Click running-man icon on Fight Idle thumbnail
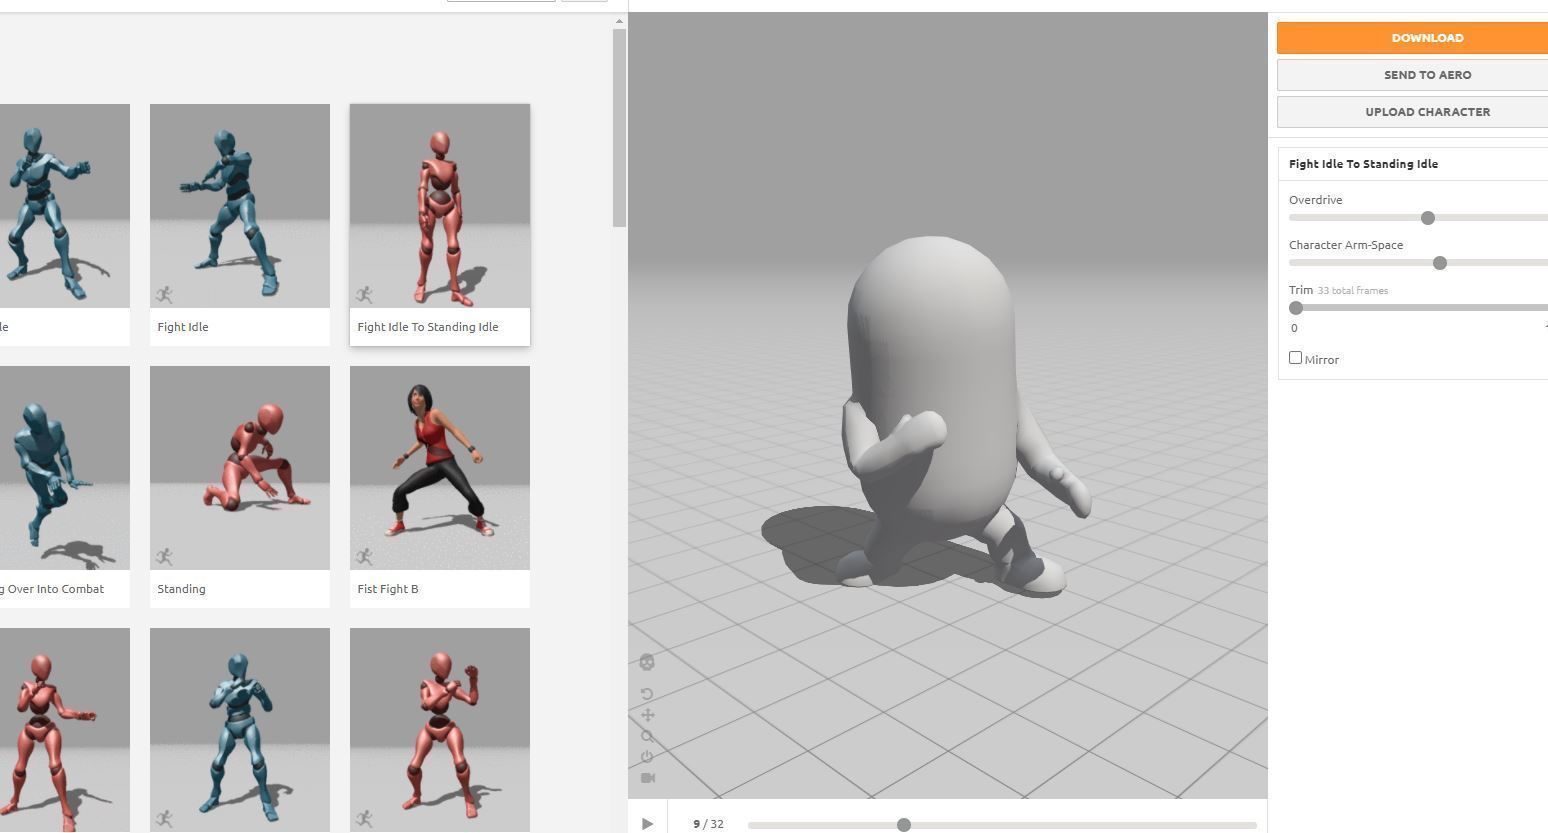 [x=165, y=294]
